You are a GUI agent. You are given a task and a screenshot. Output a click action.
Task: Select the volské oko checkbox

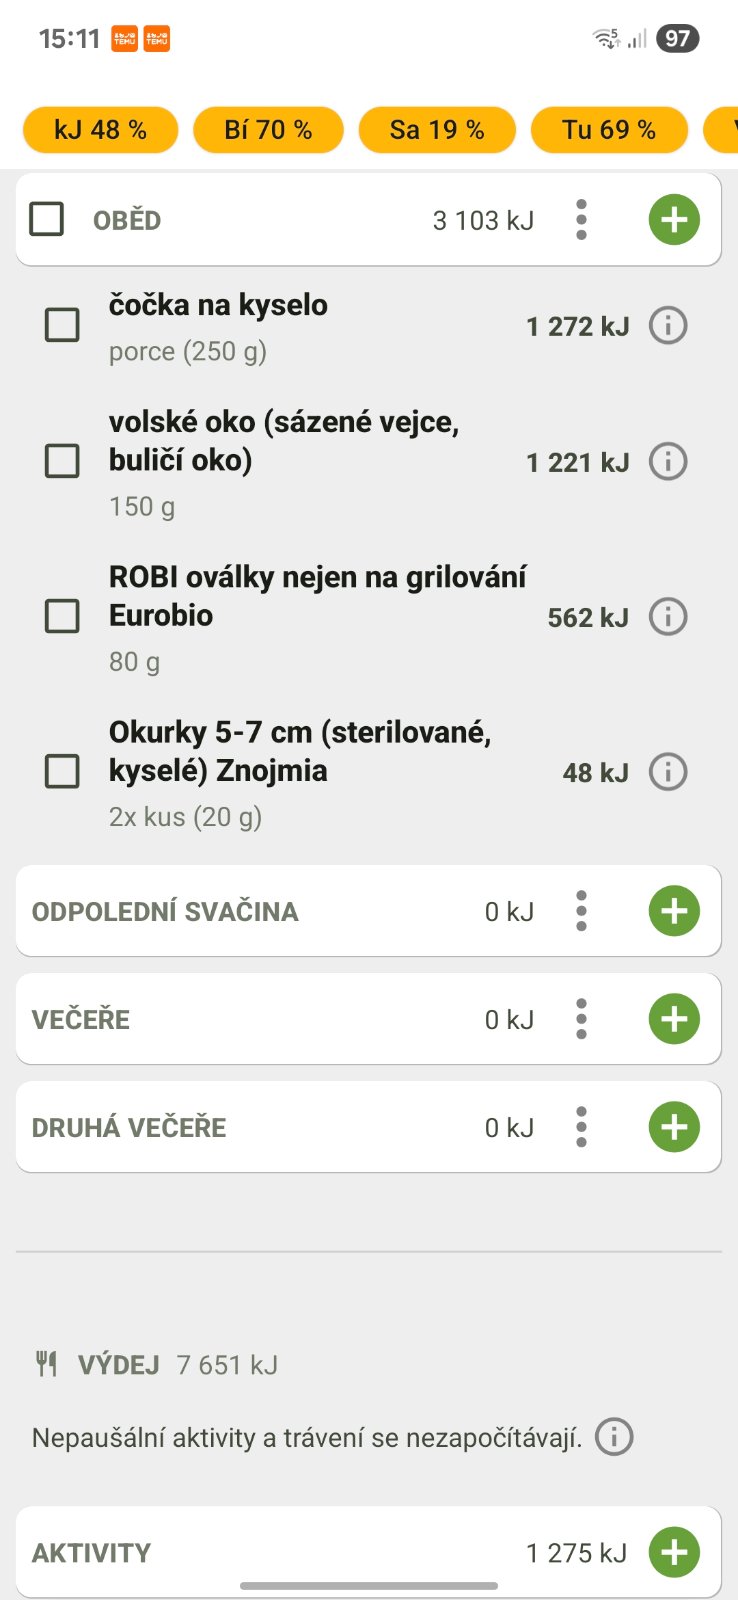click(x=62, y=461)
